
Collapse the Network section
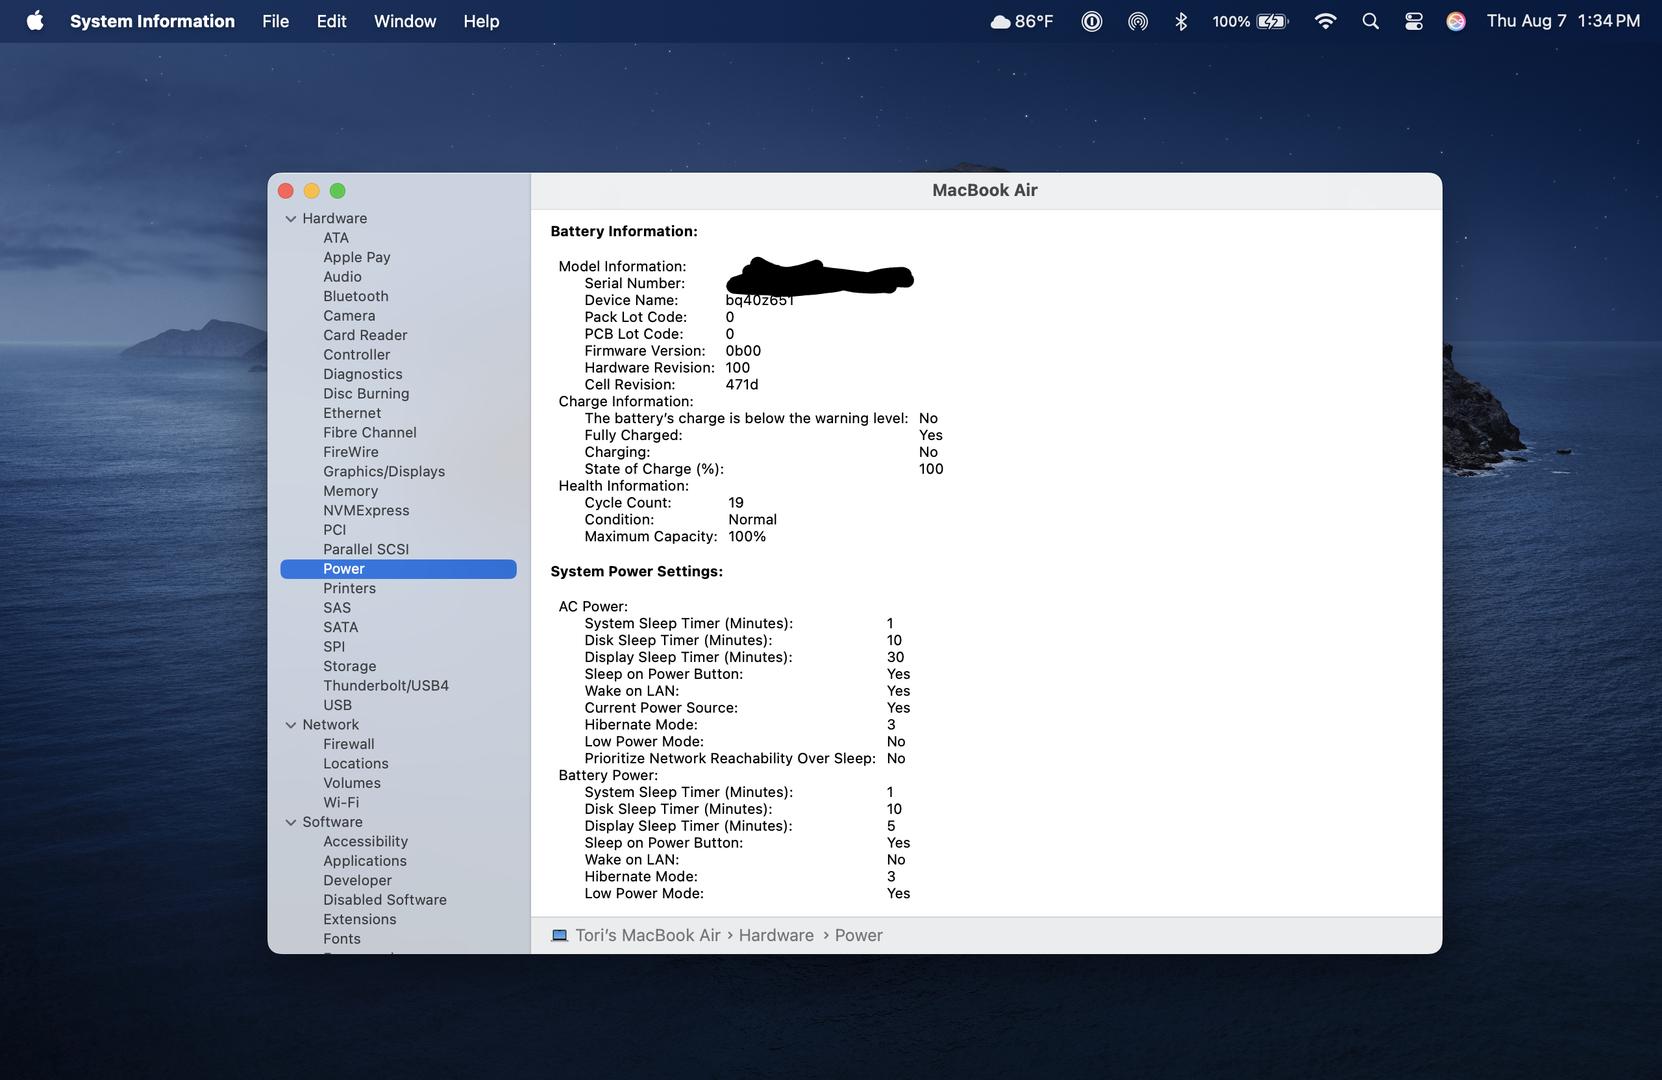click(x=291, y=725)
